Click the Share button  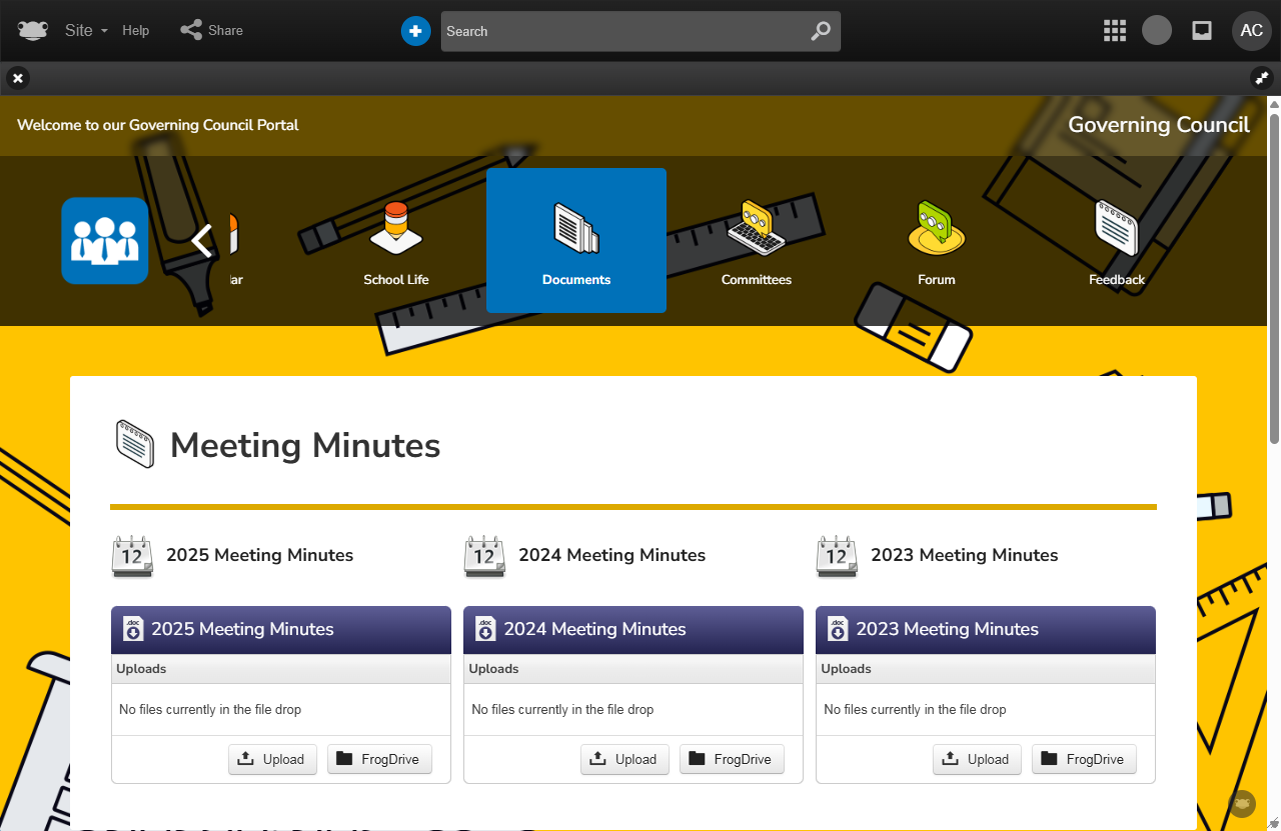[x=212, y=30]
